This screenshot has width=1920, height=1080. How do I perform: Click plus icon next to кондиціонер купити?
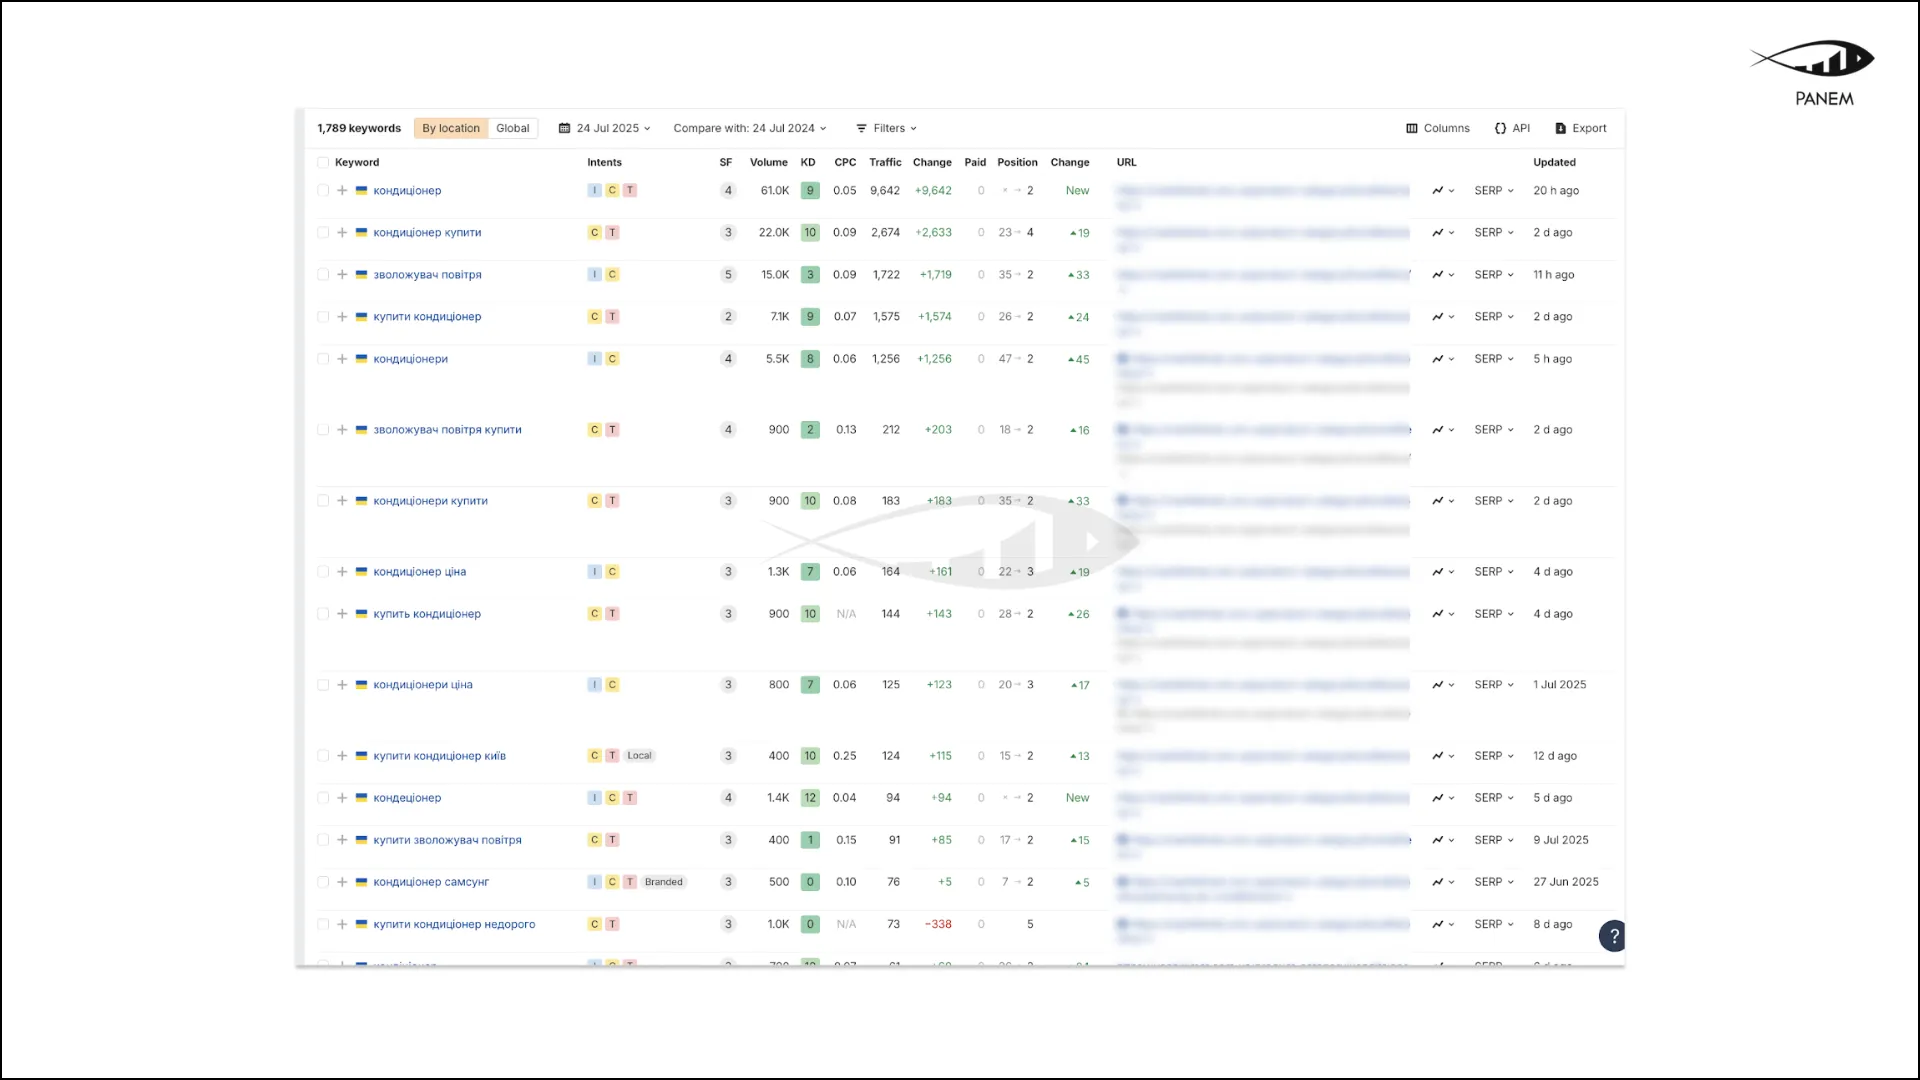click(342, 232)
